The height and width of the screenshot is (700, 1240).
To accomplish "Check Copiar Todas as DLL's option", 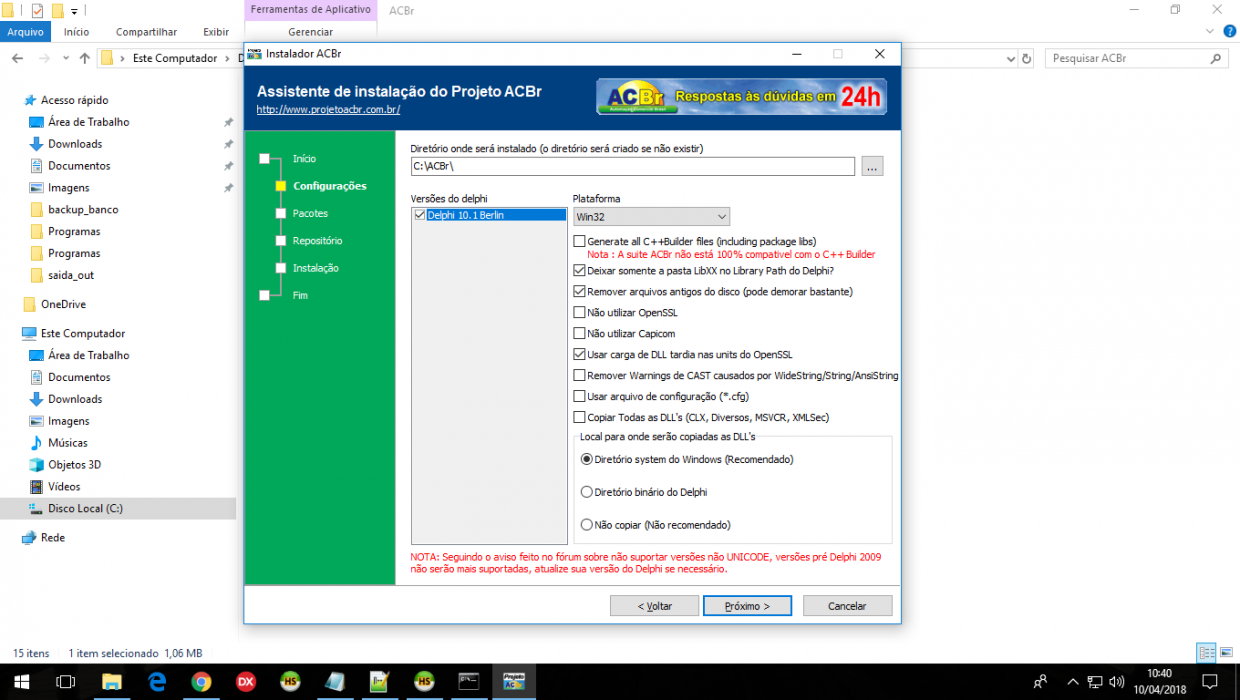I will 579,417.
